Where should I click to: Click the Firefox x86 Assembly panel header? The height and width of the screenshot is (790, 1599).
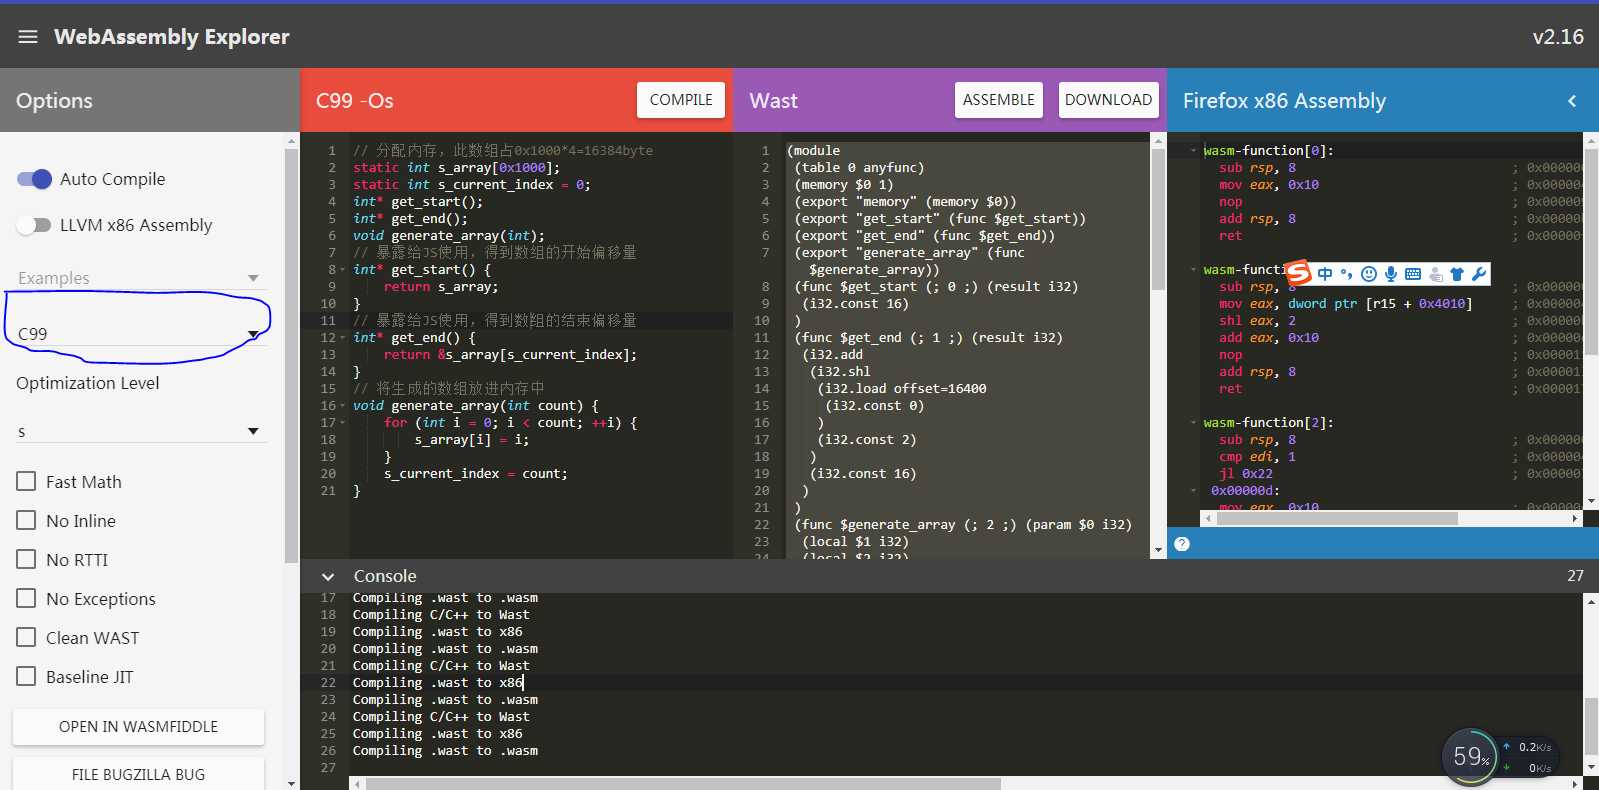1284,101
